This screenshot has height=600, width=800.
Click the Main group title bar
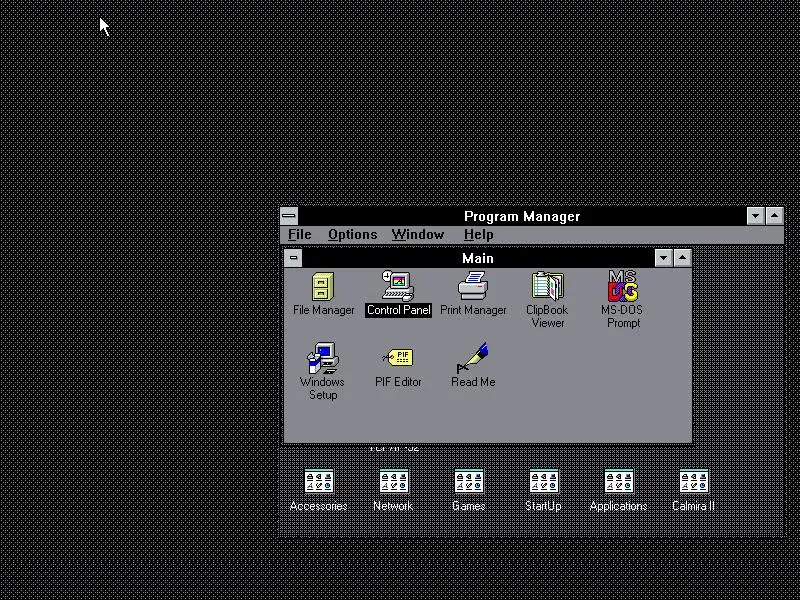(x=478, y=258)
